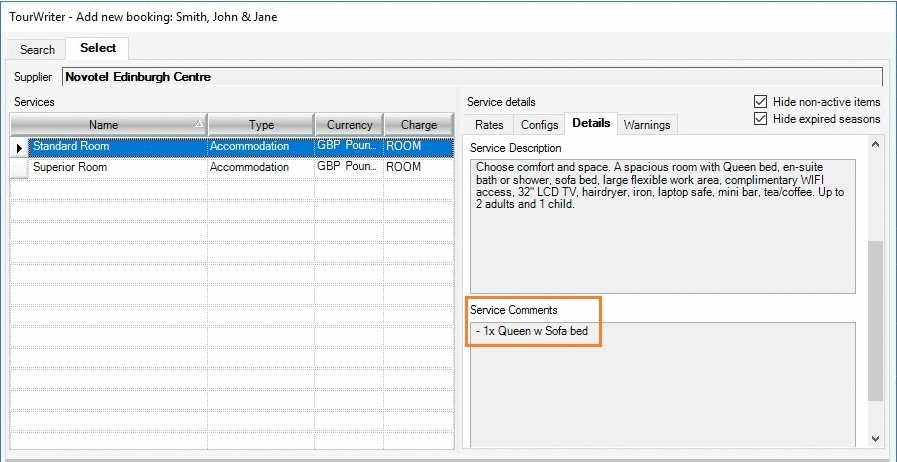897x462 pixels.
Task: Click the Supplier field showing Novotel Edinburgh Centre
Action: click(x=470, y=77)
